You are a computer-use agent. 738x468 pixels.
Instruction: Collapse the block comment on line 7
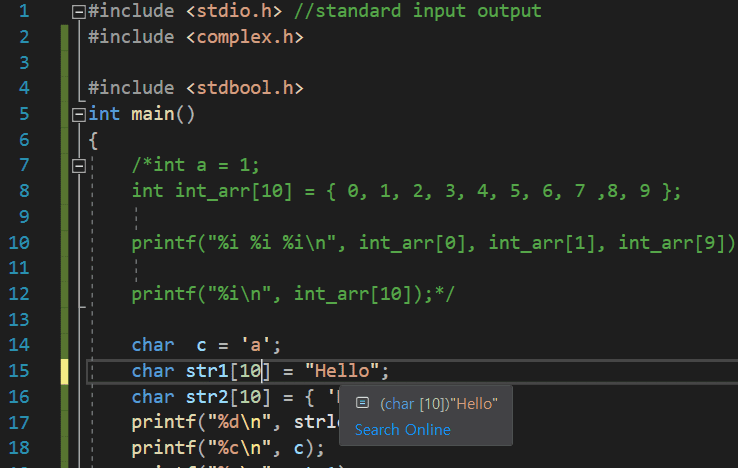[79, 166]
